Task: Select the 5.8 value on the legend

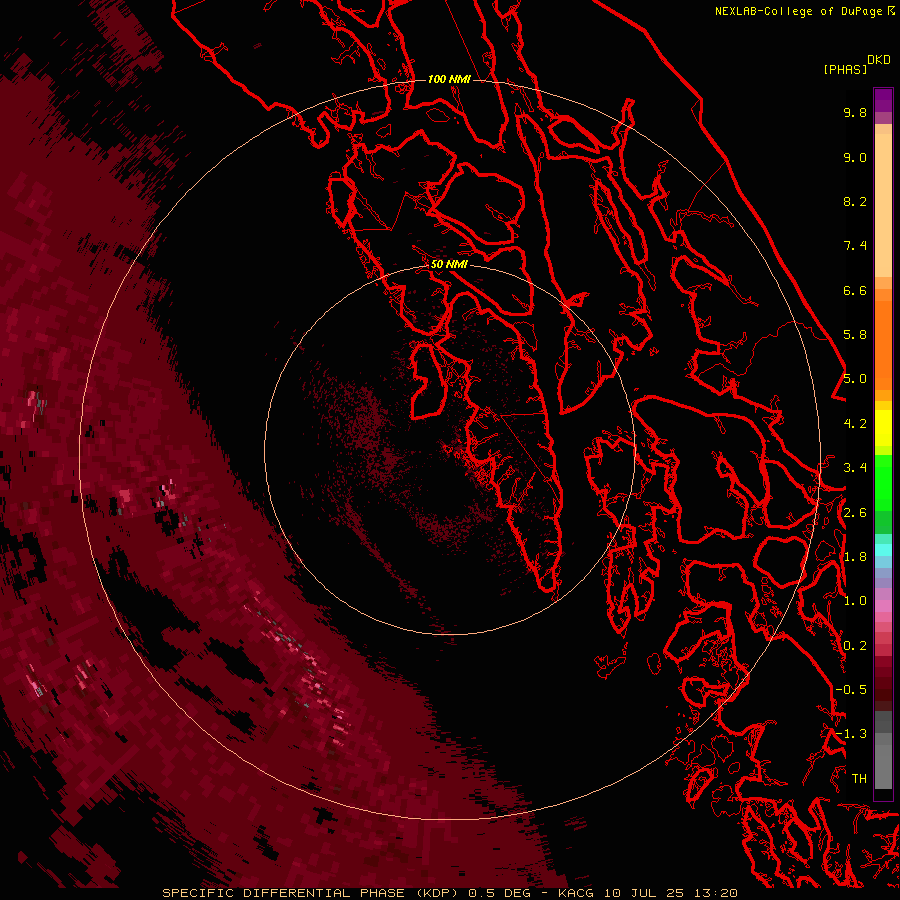Action: click(x=855, y=335)
